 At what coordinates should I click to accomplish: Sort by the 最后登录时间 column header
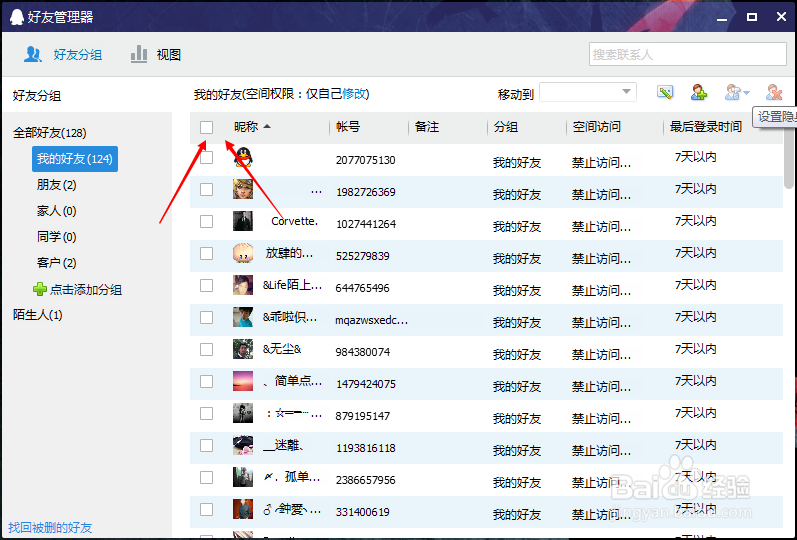pyautogui.click(x=706, y=127)
